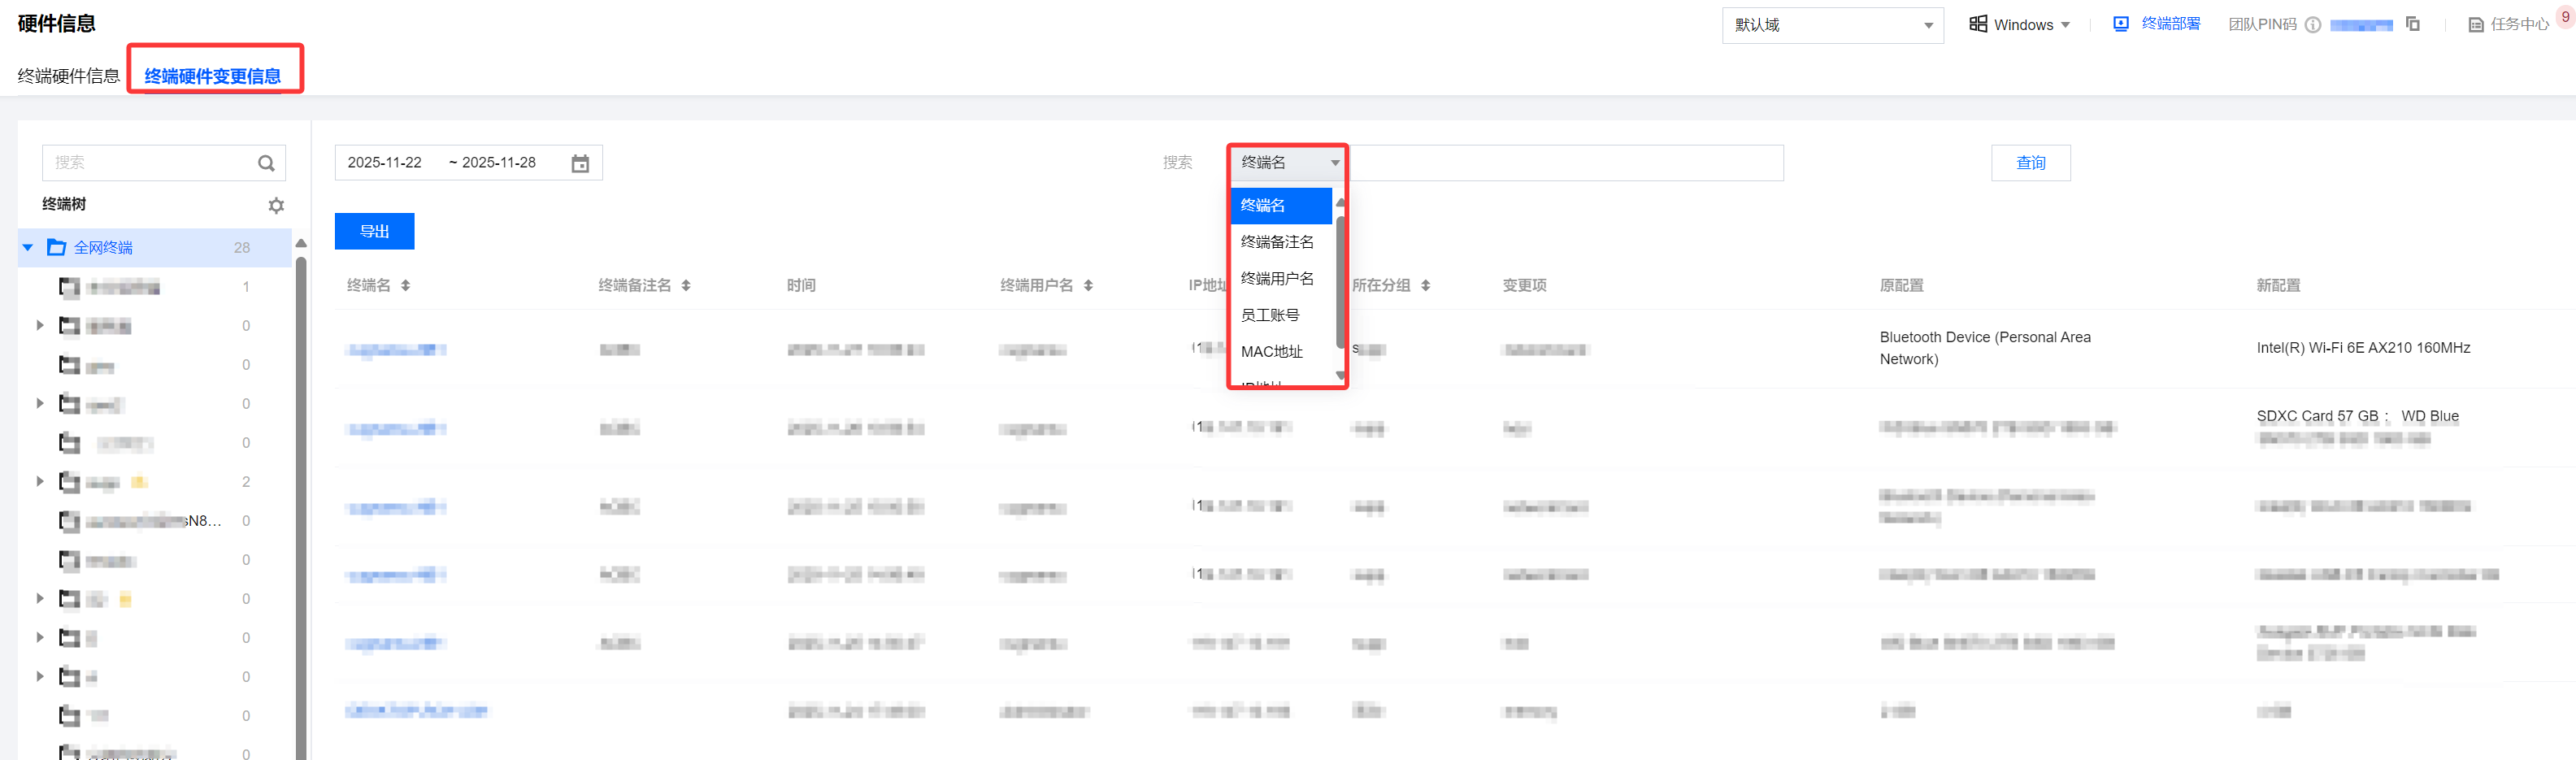Click the 原配置 column header

point(1901,286)
